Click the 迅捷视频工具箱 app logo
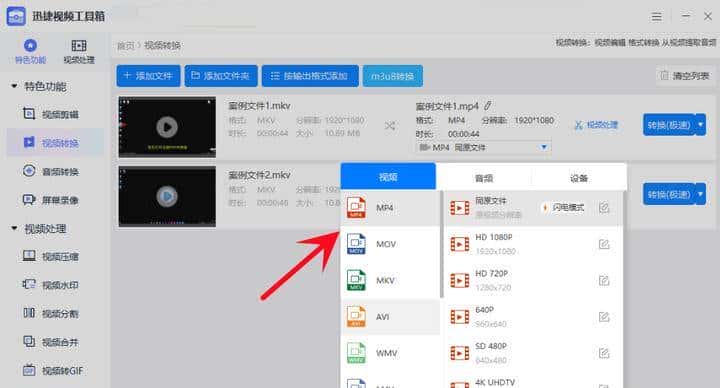This screenshot has height=388, width=720. 17,17
